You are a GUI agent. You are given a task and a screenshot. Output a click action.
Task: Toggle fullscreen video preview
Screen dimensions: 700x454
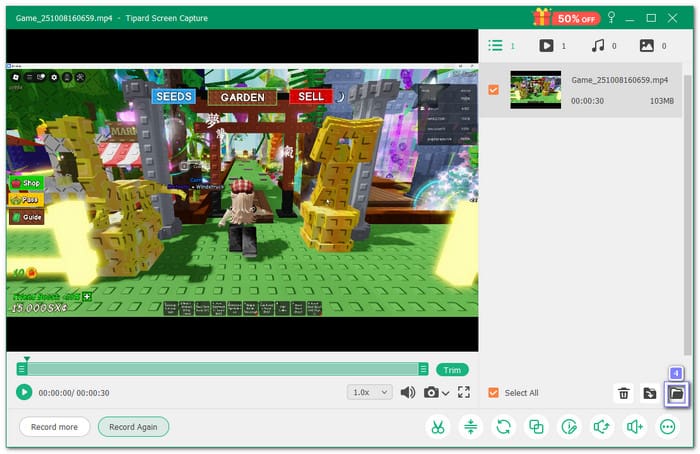point(463,393)
